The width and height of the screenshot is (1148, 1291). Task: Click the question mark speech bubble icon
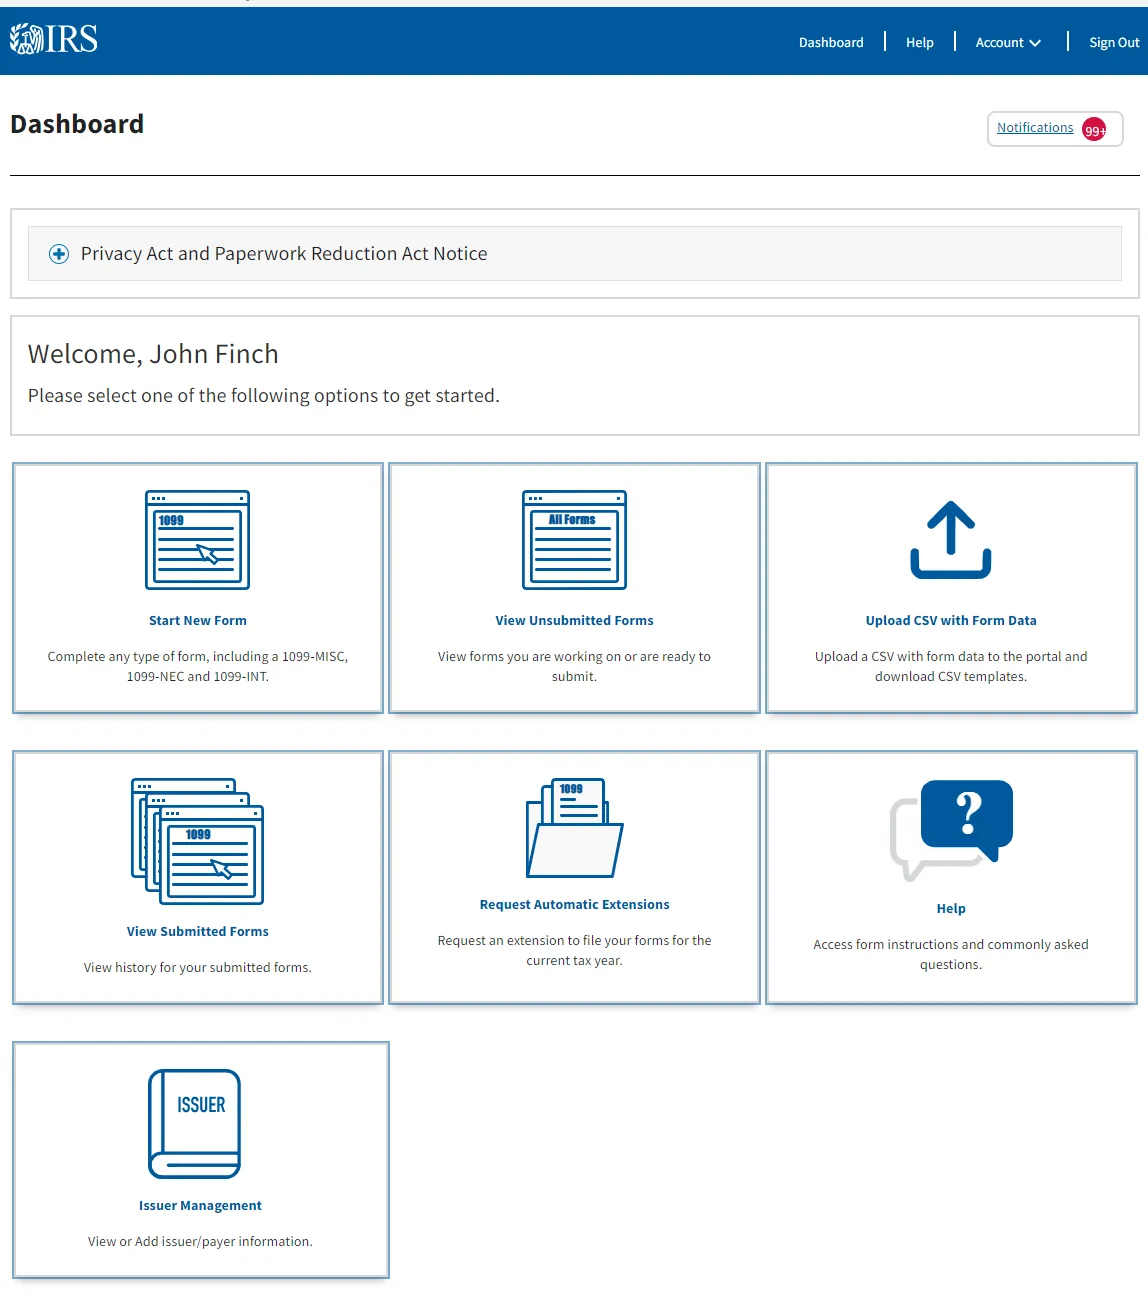pos(951,830)
